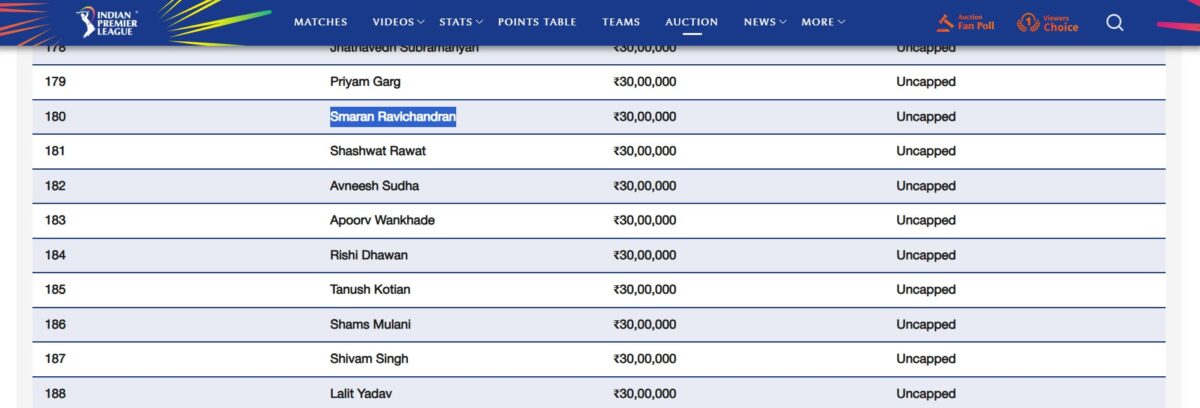The height and width of the screenshot is (408, 1200).
Task: Click Tanush Kotian in the list
Action: [370, 290]
